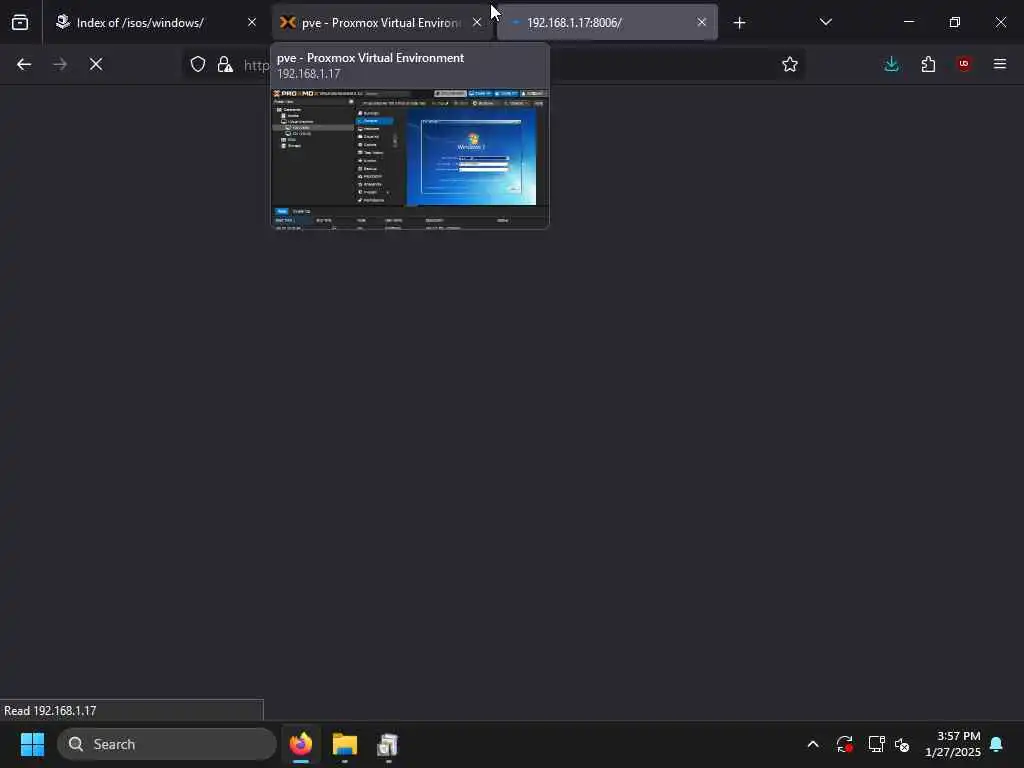Open uBlock Origin popup

[964, 64]
